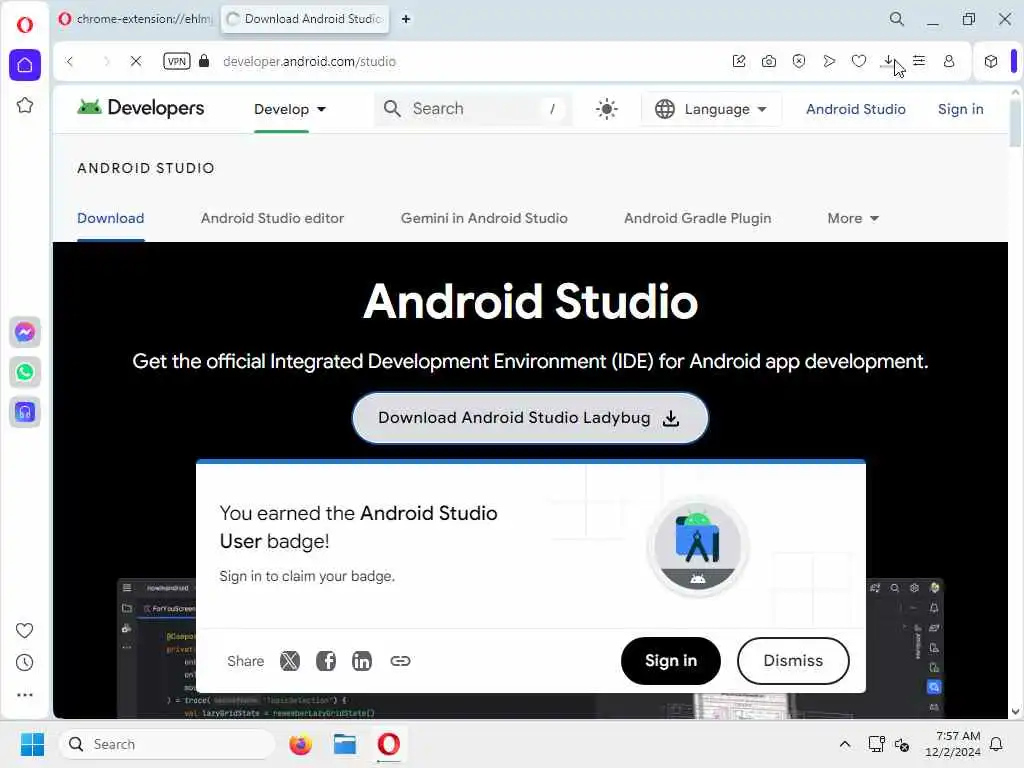
Task: Share the badge on X (Twitter)
Action: coord(289,661)
